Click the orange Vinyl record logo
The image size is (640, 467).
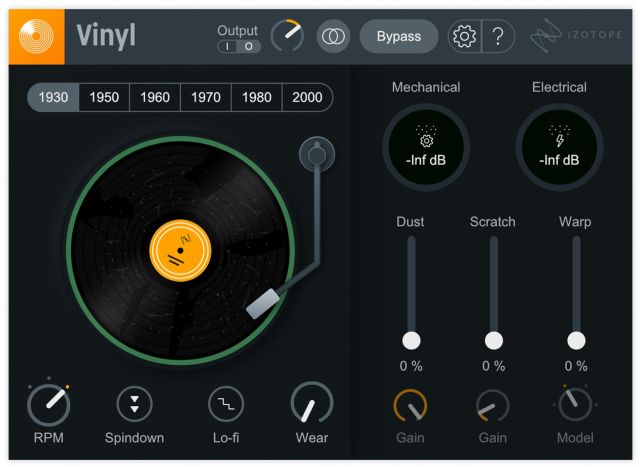[x=36, y=37]
